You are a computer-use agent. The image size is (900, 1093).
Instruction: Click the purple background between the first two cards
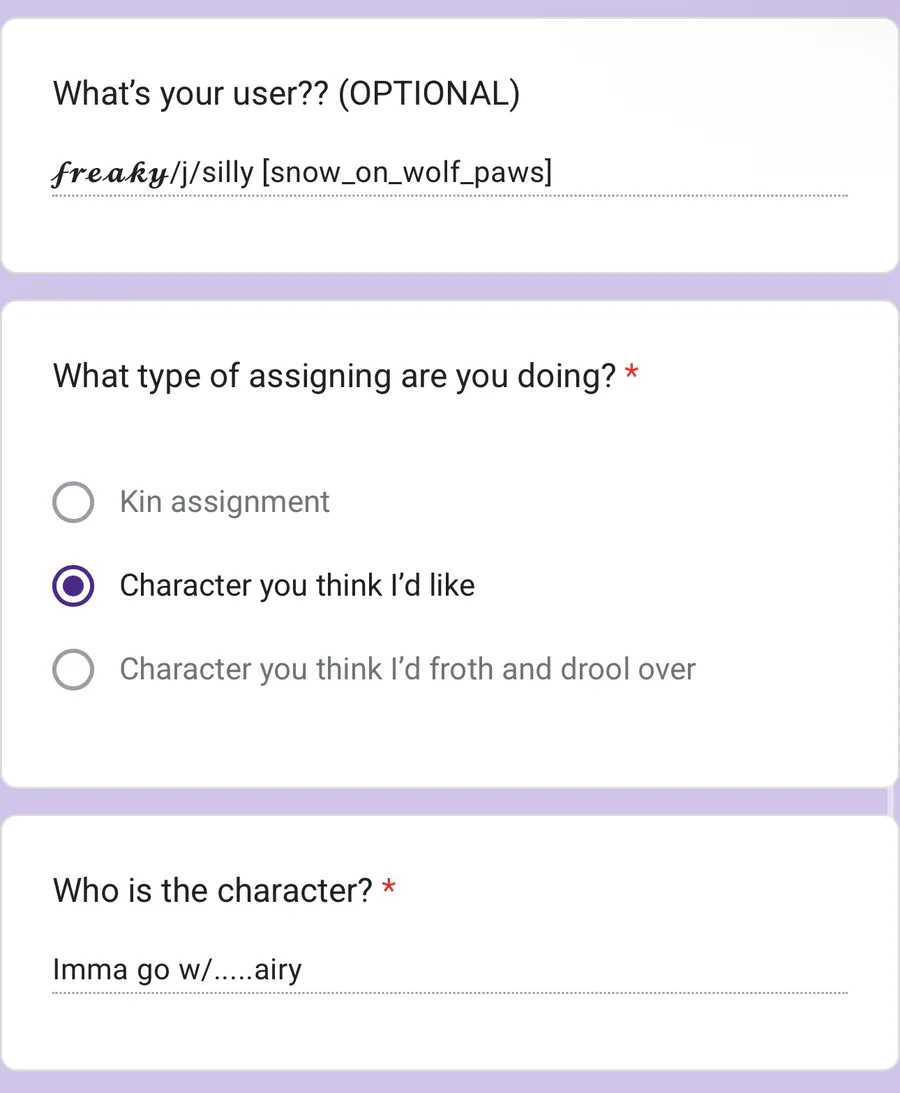click(450, 286)
